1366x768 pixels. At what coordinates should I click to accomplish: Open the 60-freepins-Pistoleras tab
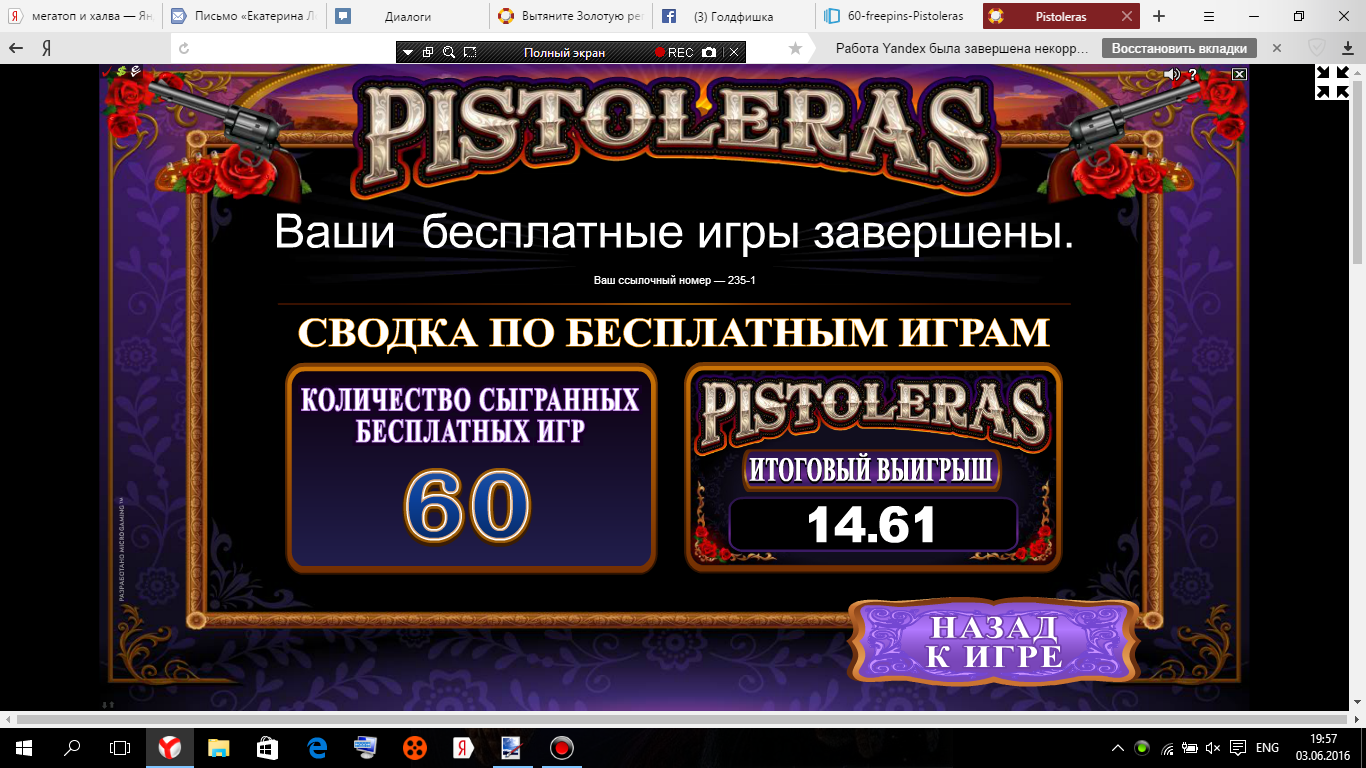point(899,16)
